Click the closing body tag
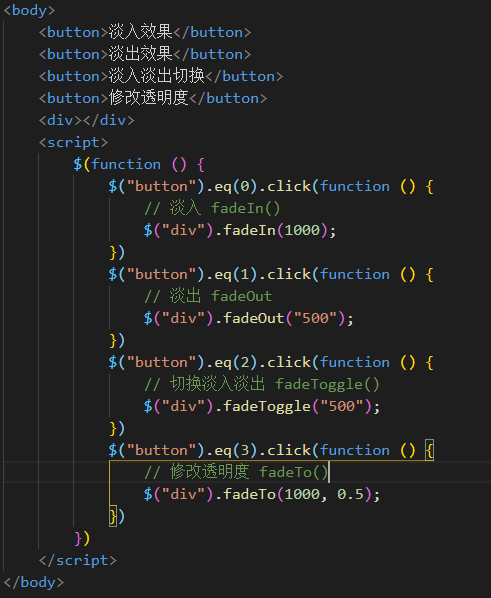491x598 pixels. click(34, 583)
